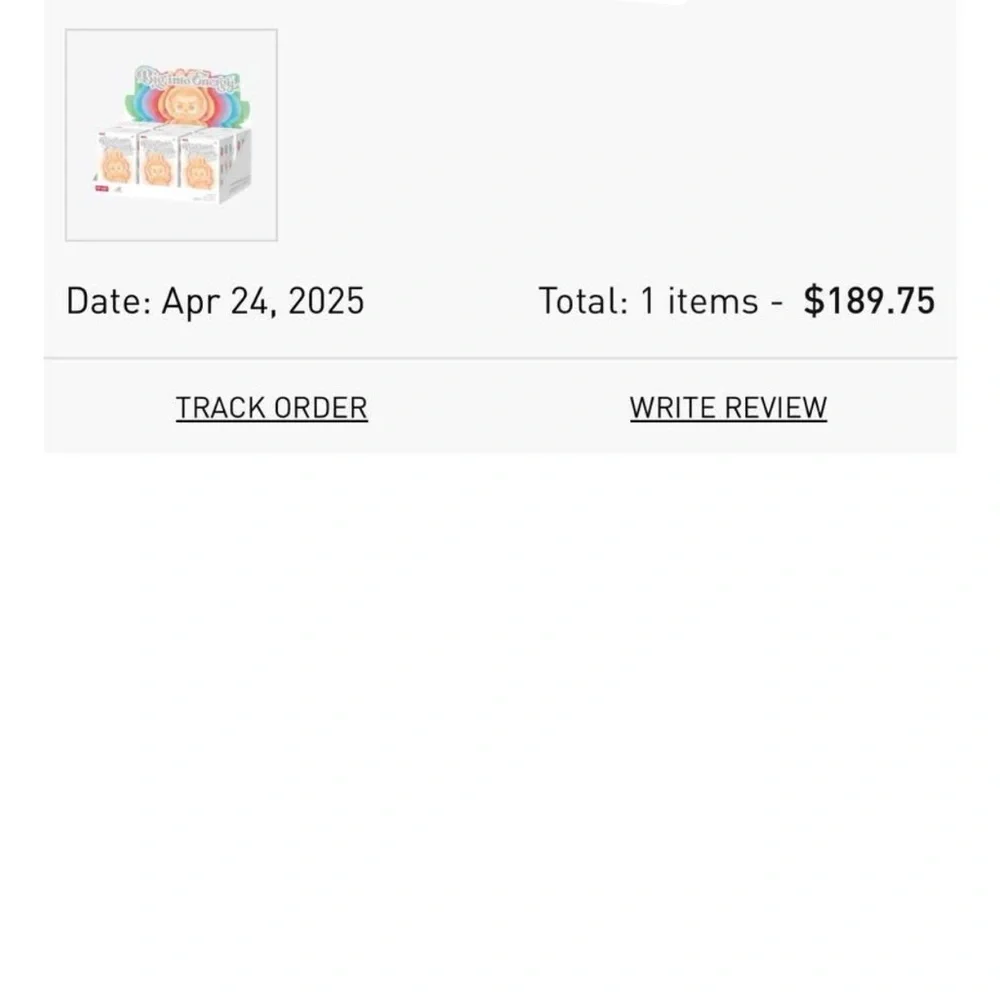The image size is (1000, 1000).
Task: Click the 'Date:' label text
Action: coord(108,301)
